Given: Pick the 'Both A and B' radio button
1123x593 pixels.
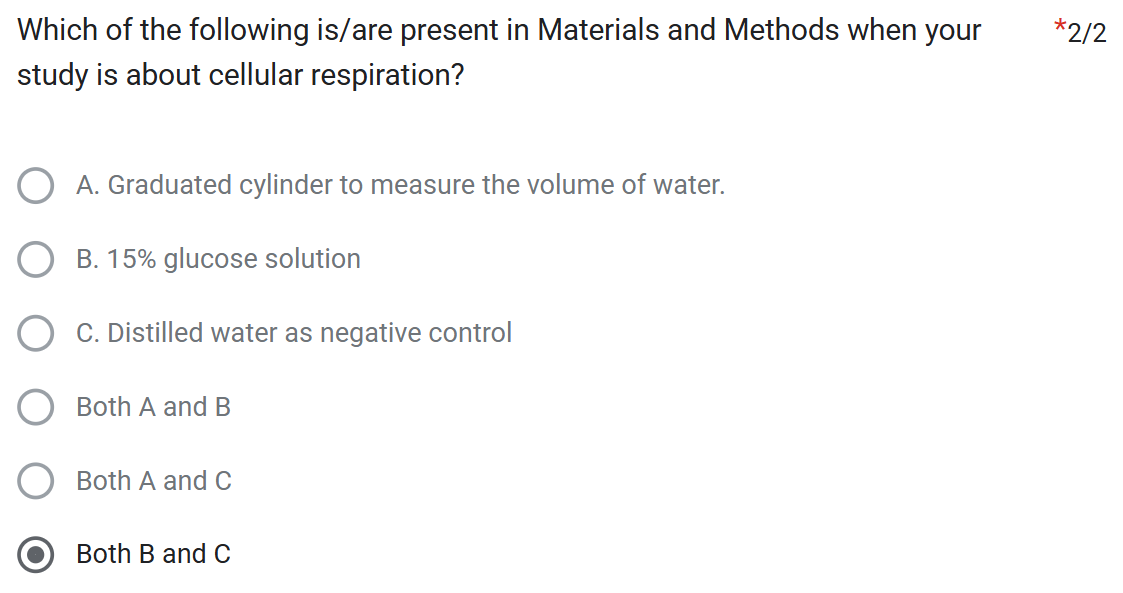Looking at the screenshot, I should point(36,408).
